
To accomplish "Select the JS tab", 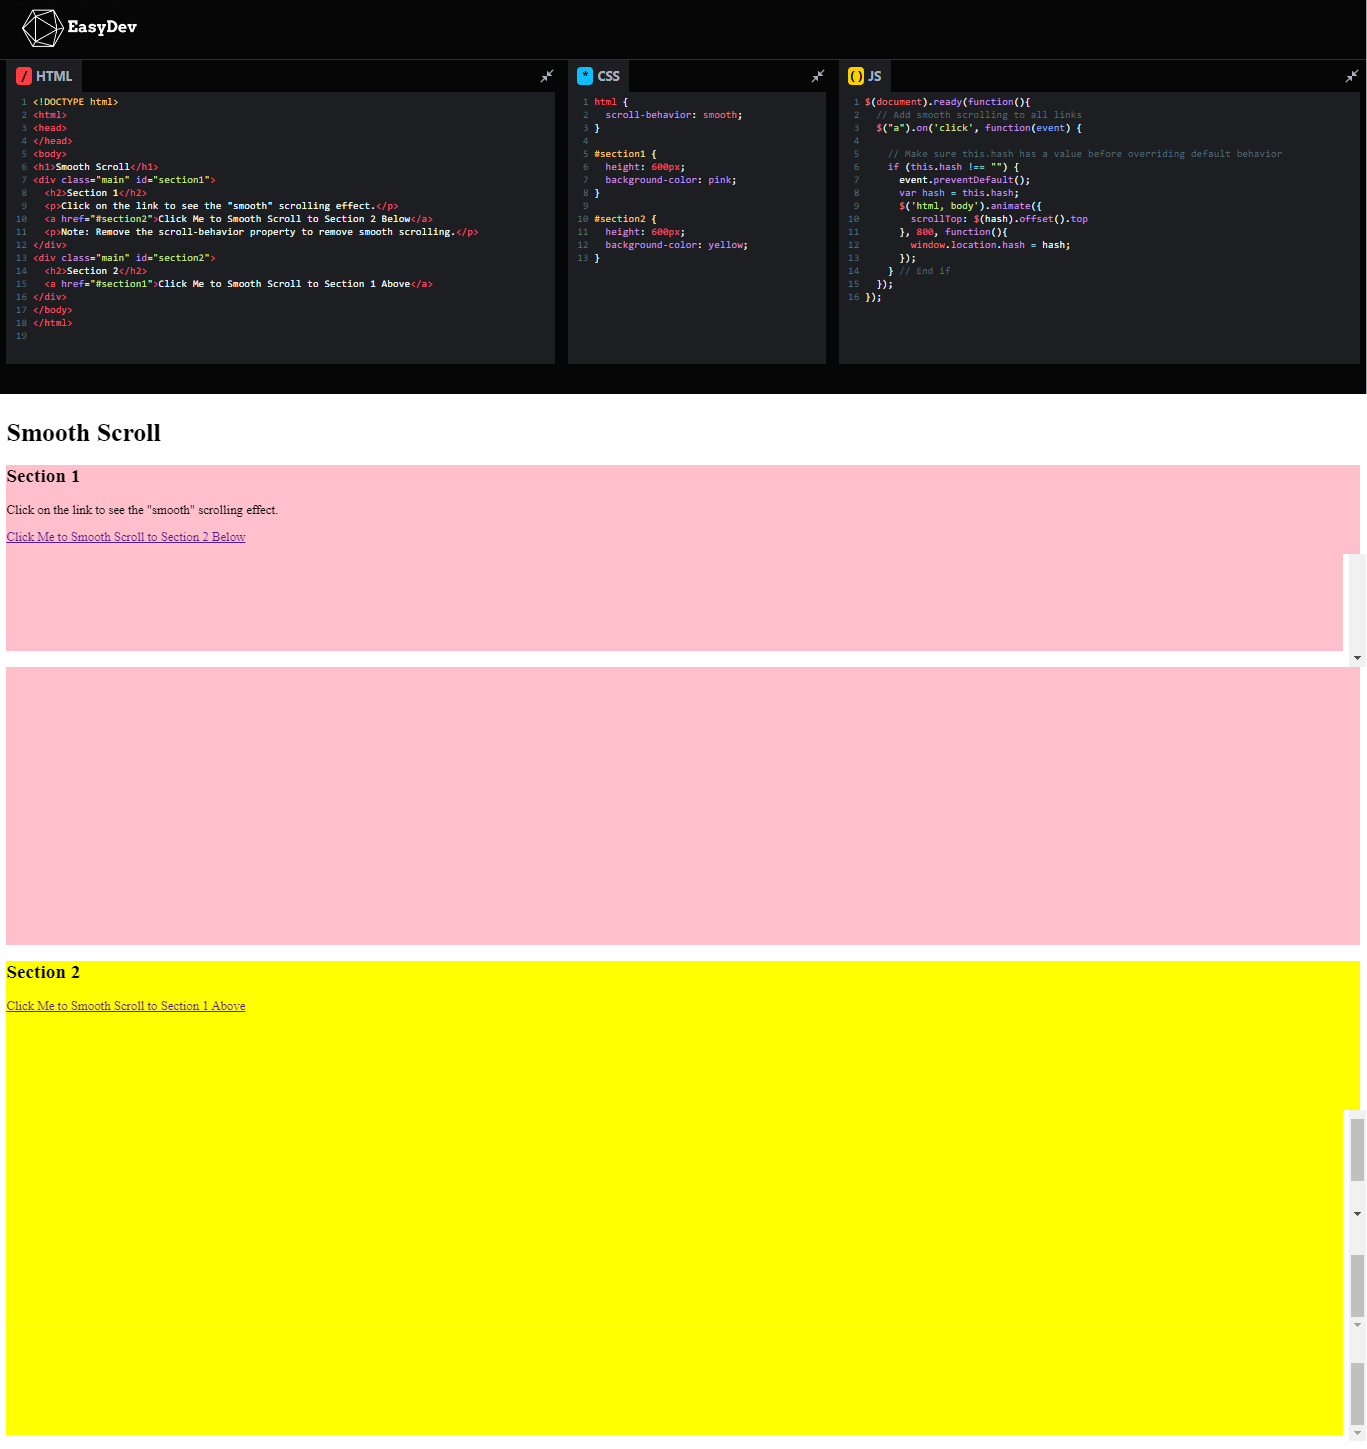I will (x=874, y=75).
